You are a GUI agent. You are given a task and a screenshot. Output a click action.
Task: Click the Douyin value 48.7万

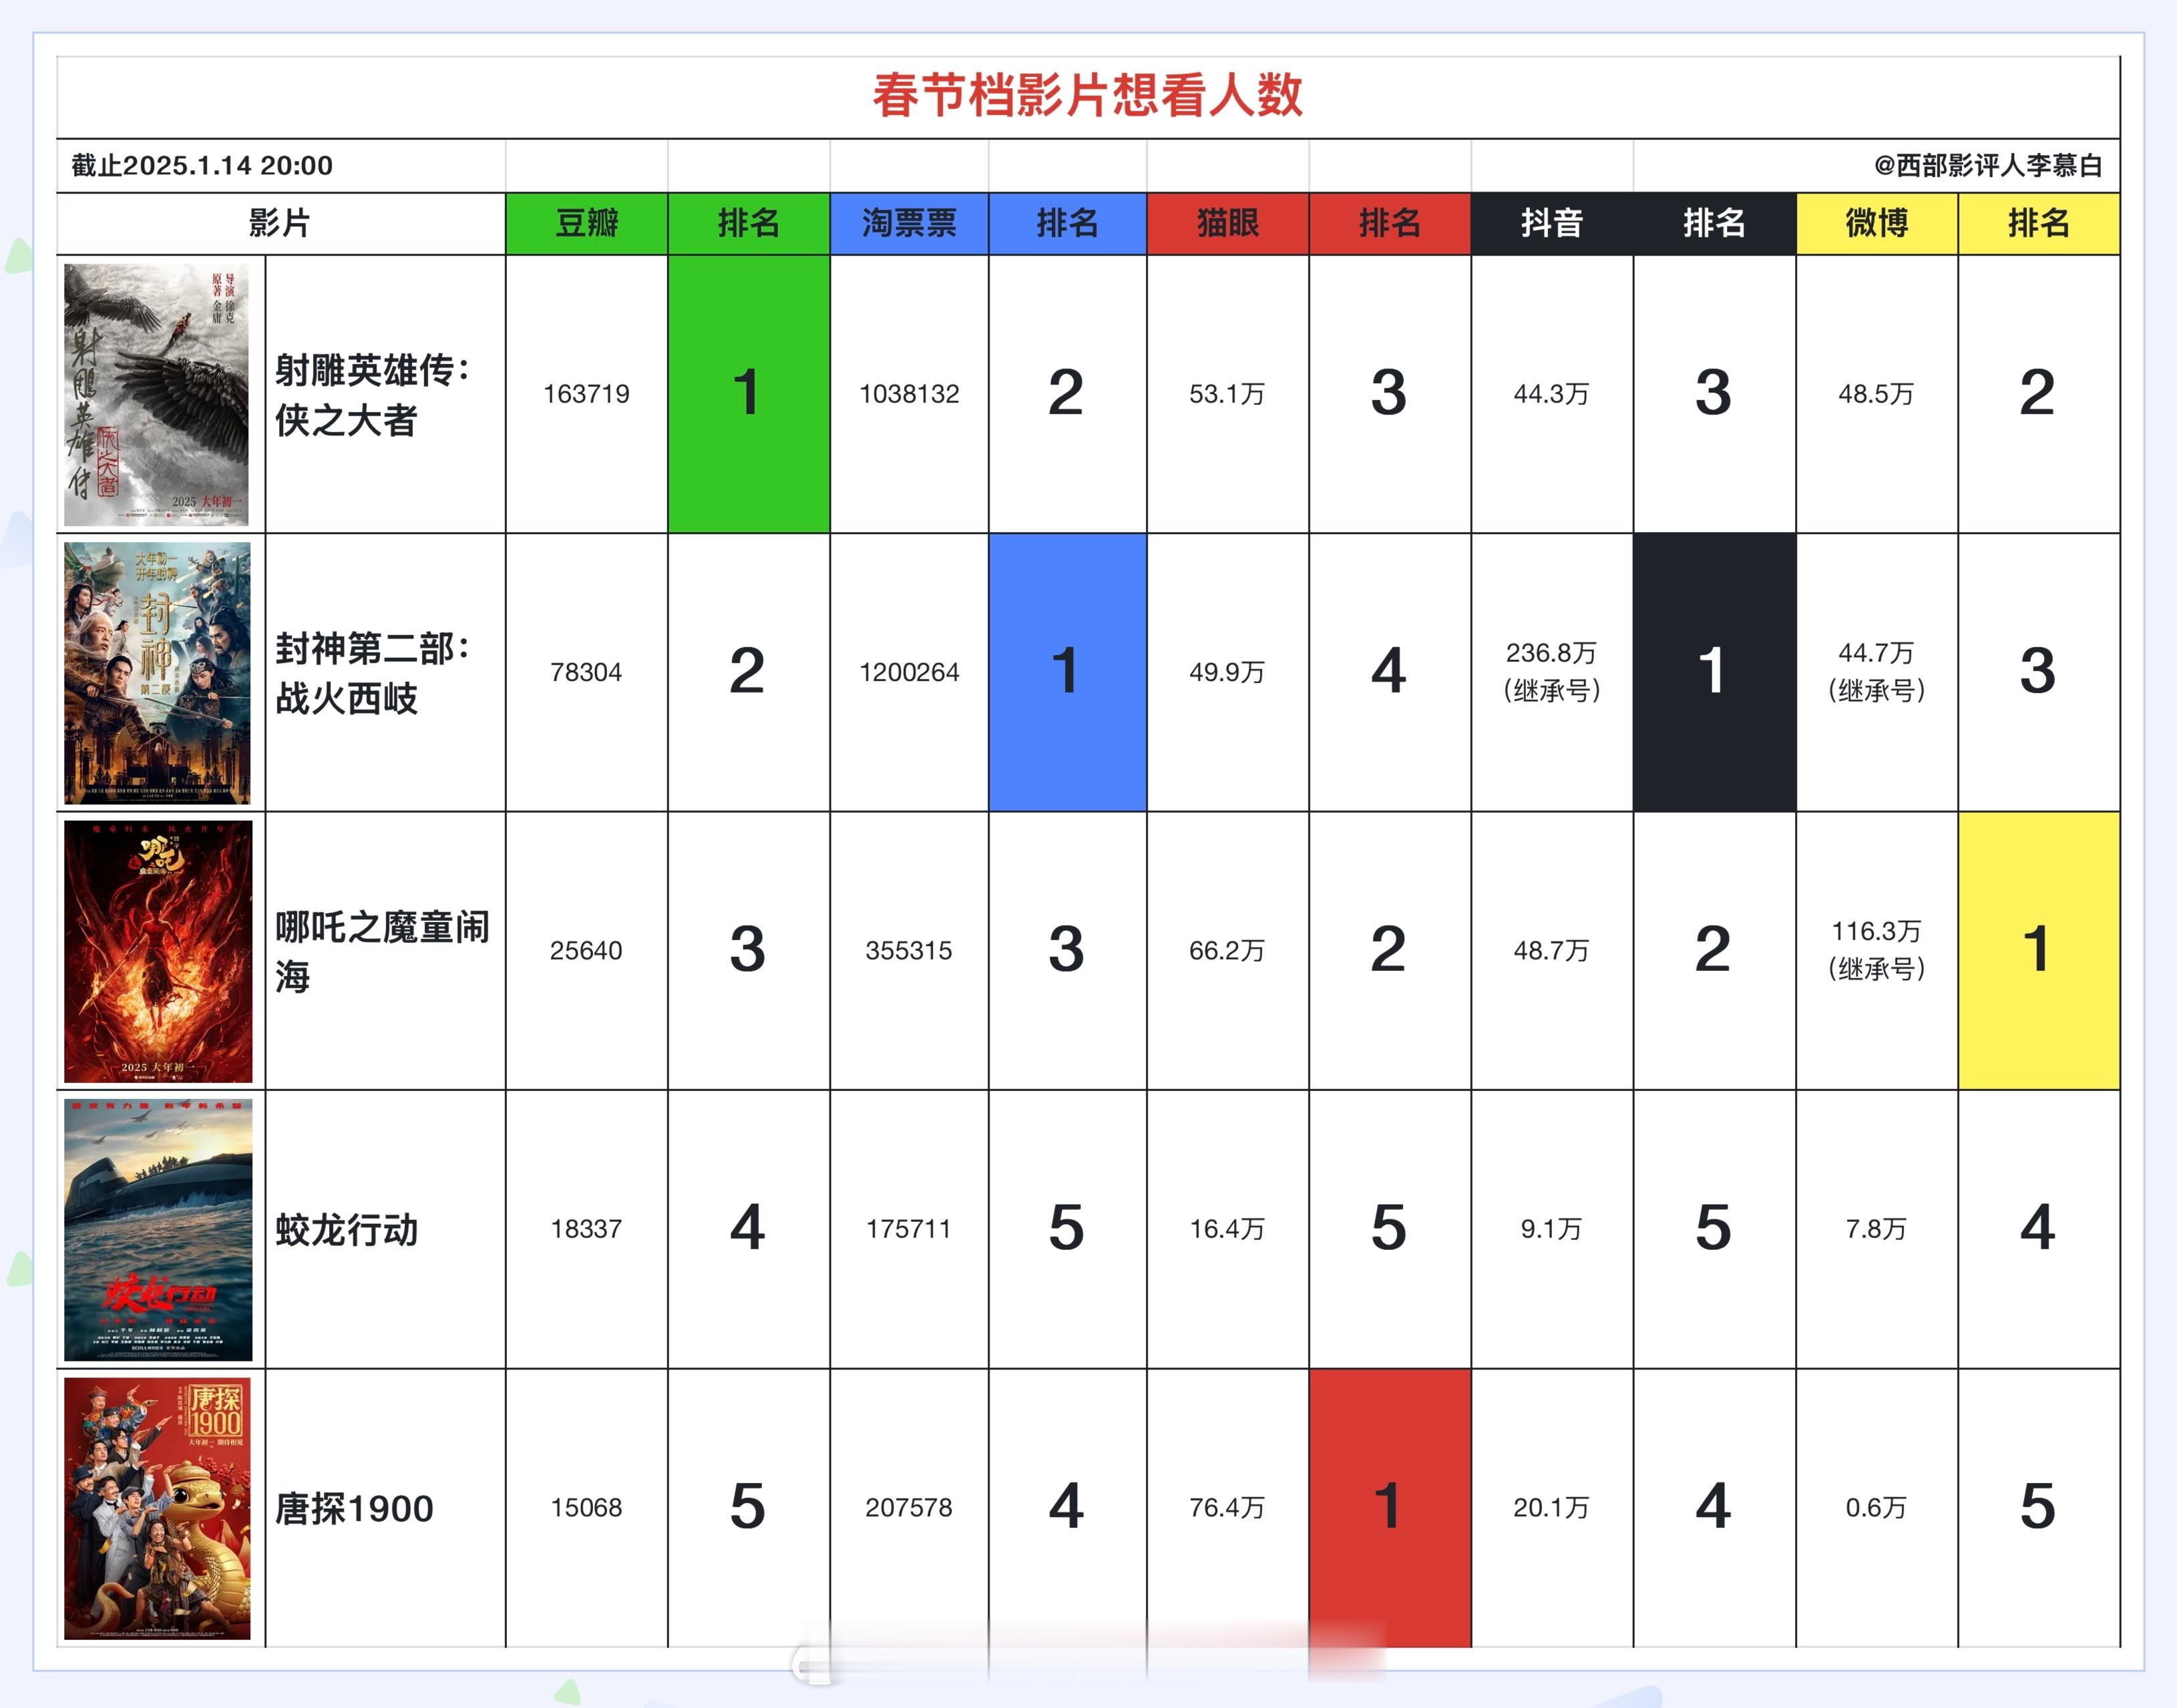[1551, 950]
